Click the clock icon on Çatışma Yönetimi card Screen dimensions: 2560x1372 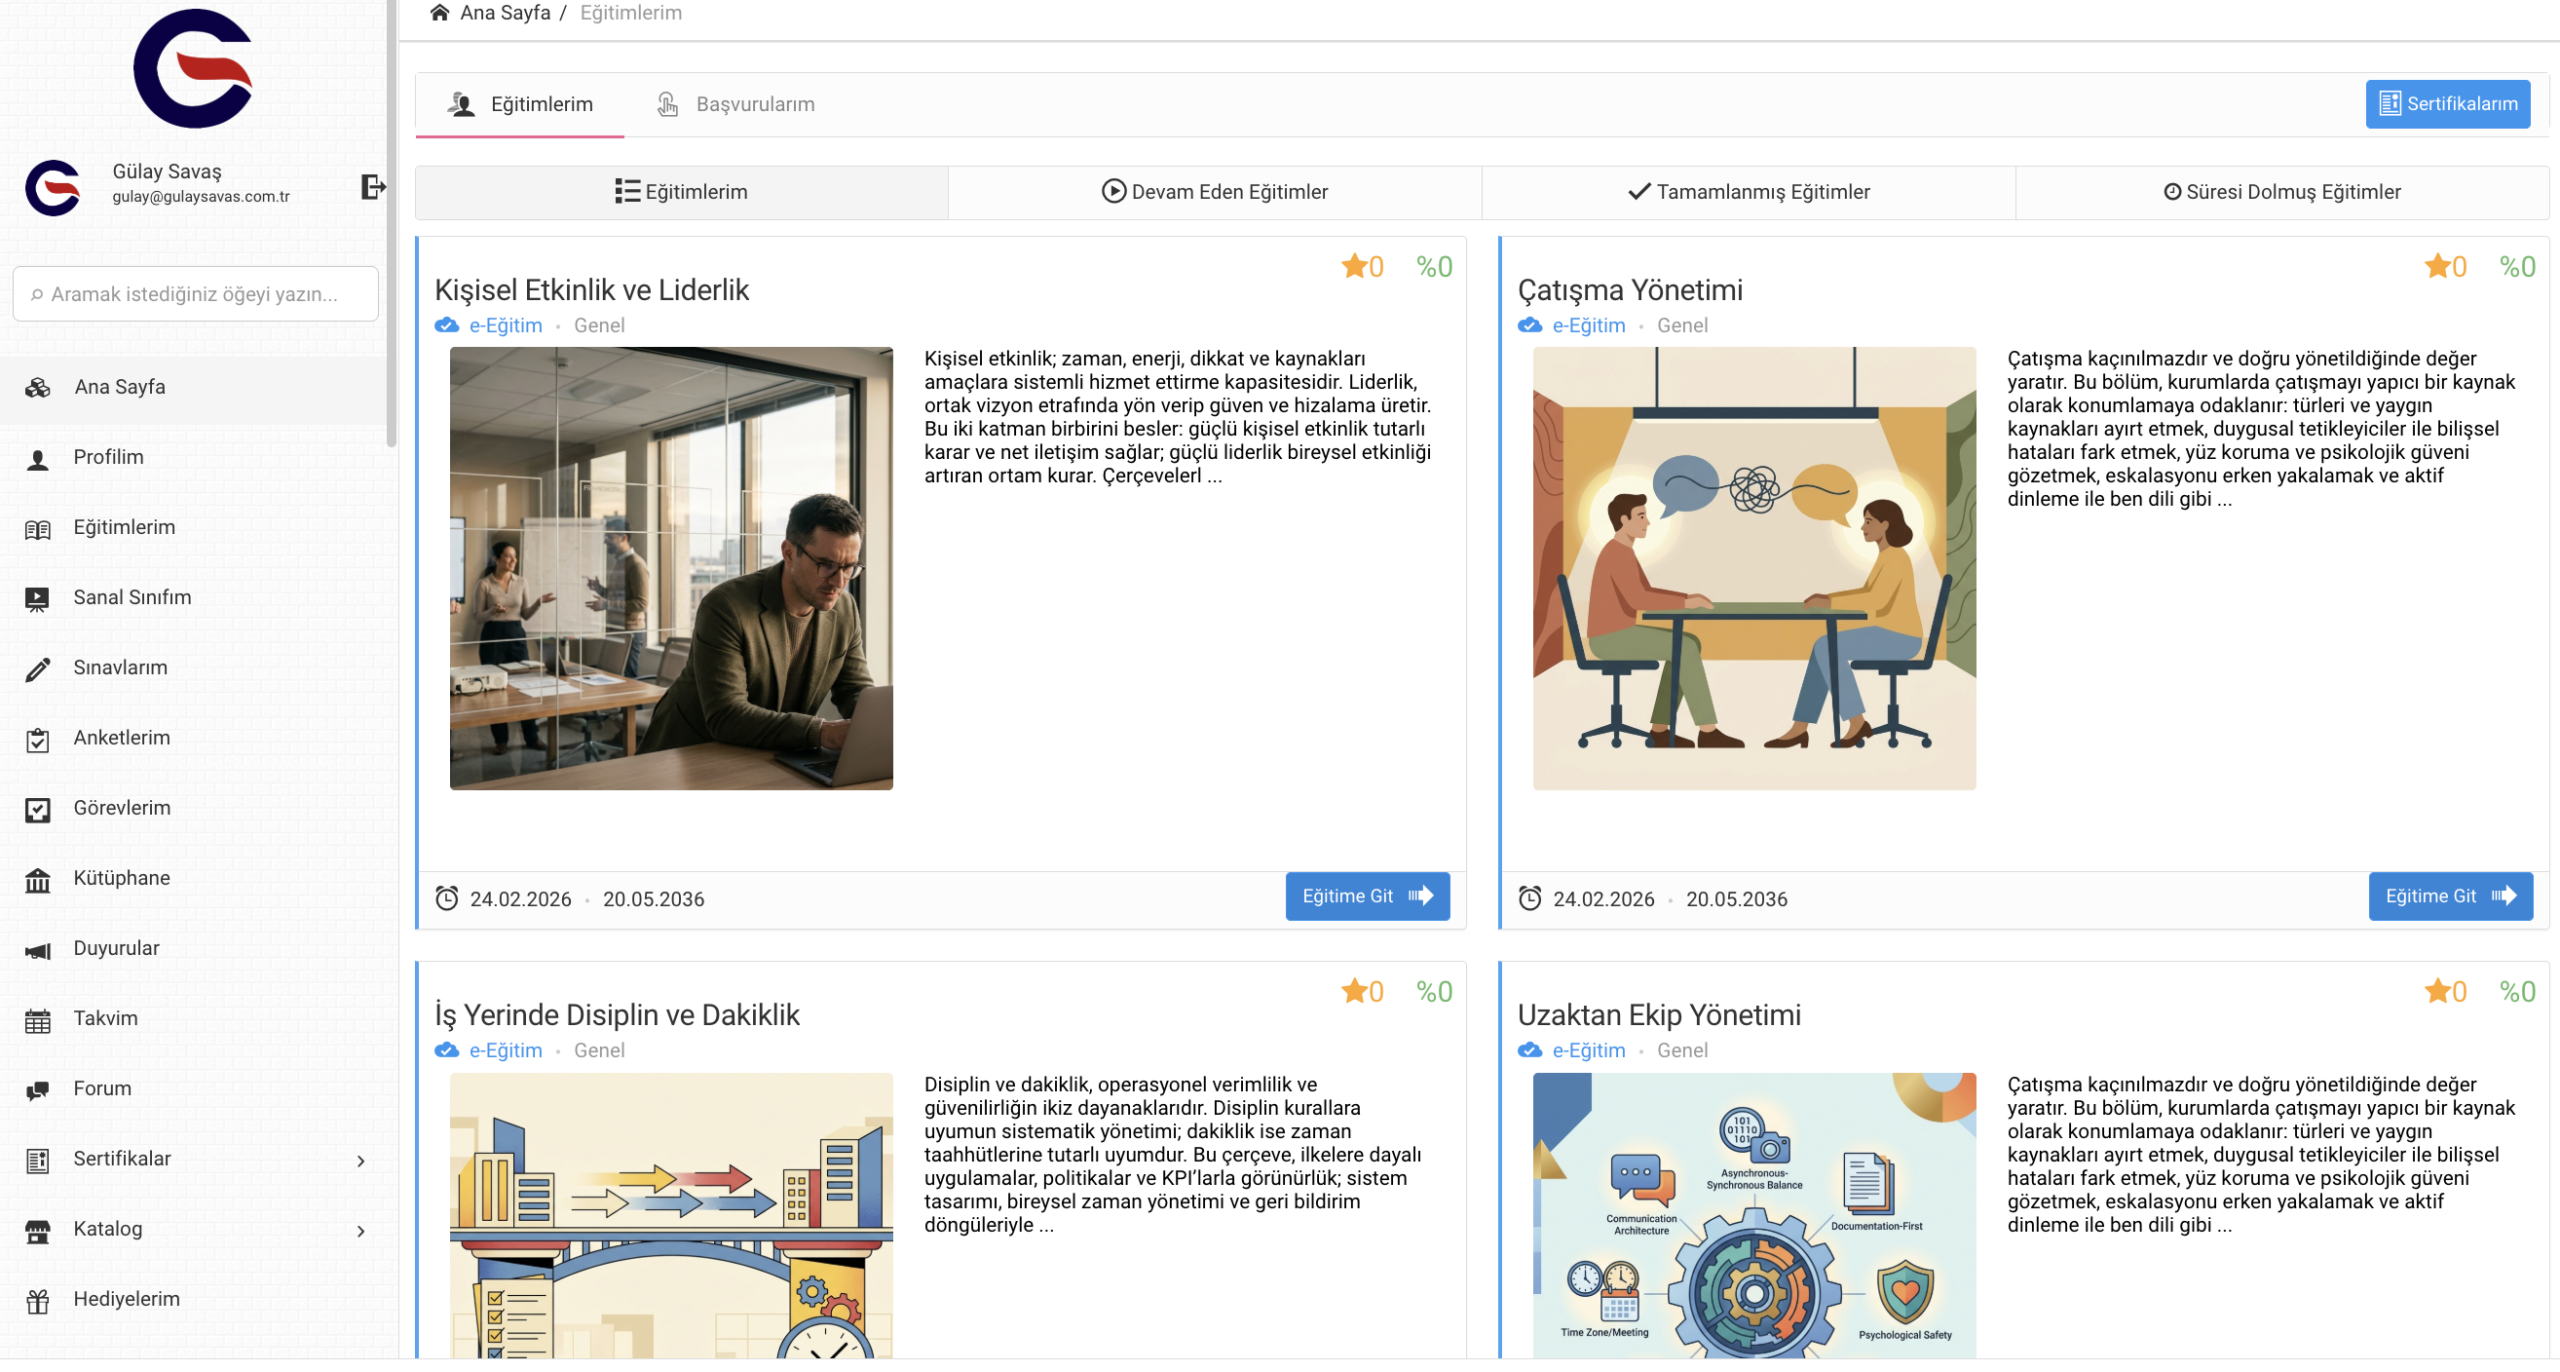(x=1530, y=898)
